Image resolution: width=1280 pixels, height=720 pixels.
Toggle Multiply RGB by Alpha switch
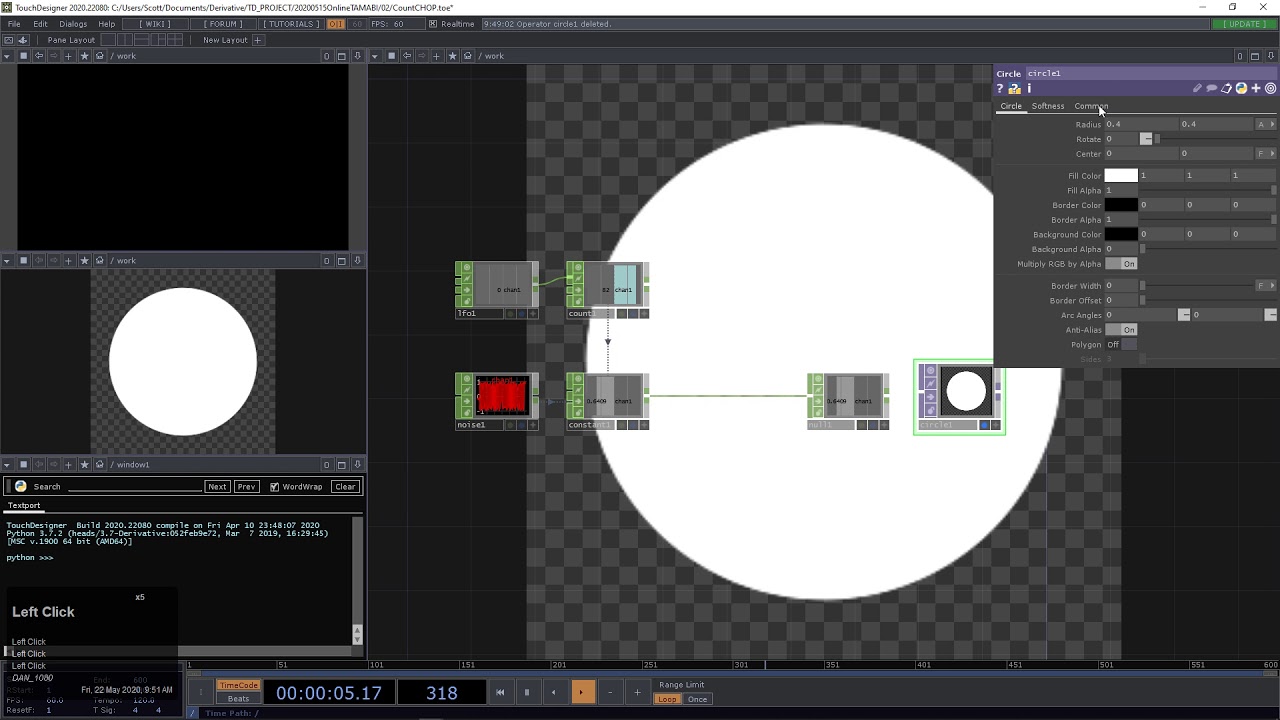(x=1121, y=264)
